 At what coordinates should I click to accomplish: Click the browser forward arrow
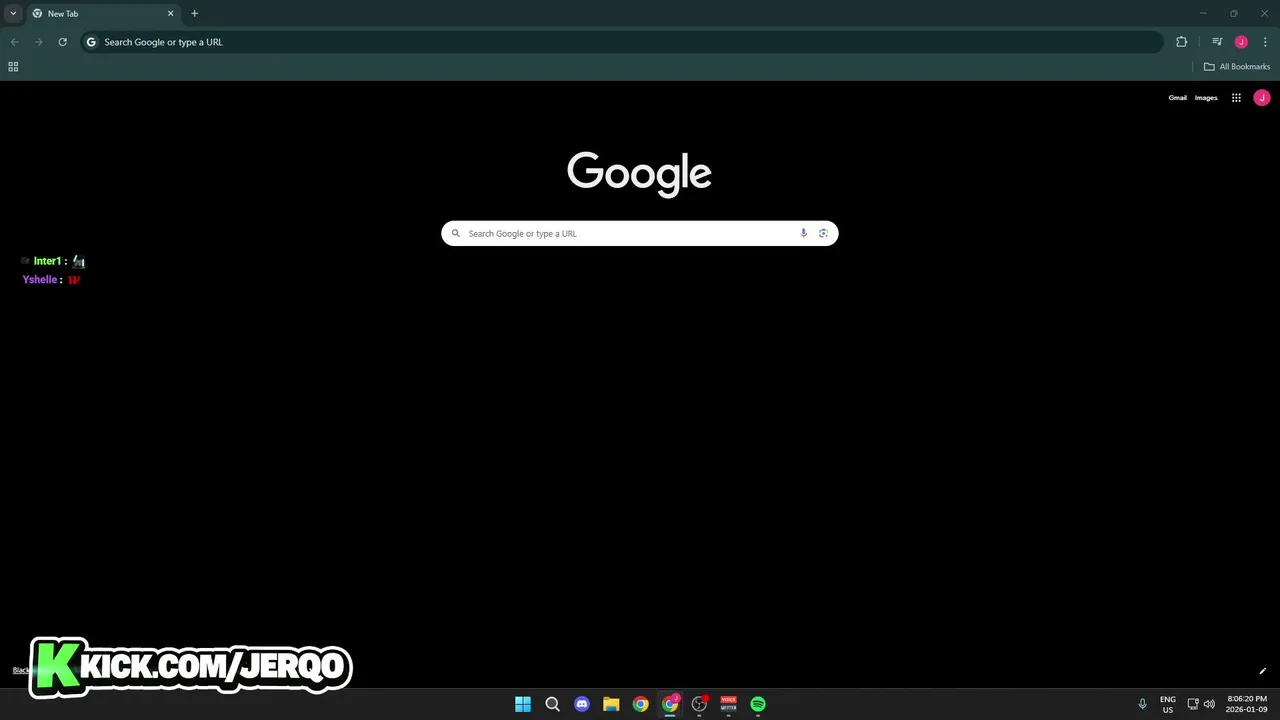pyautogui.click(x=38, y=42)
